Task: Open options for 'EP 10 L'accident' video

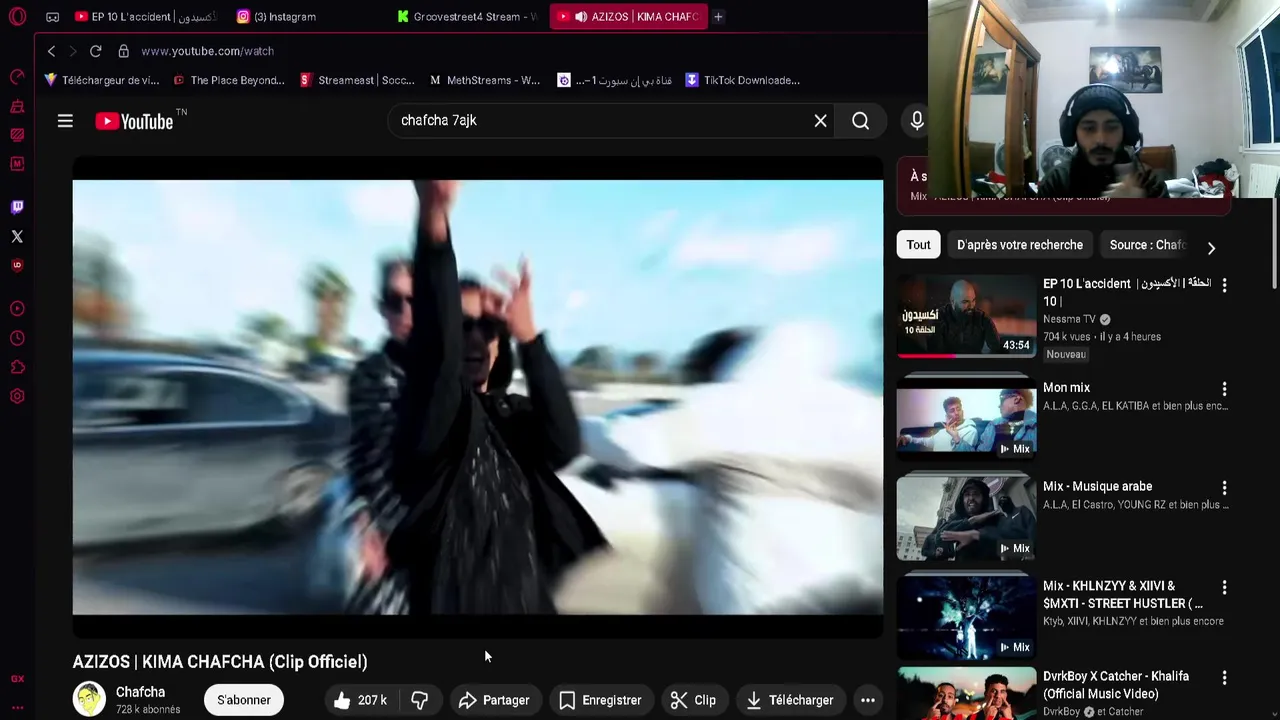Action: point(1224,285)
